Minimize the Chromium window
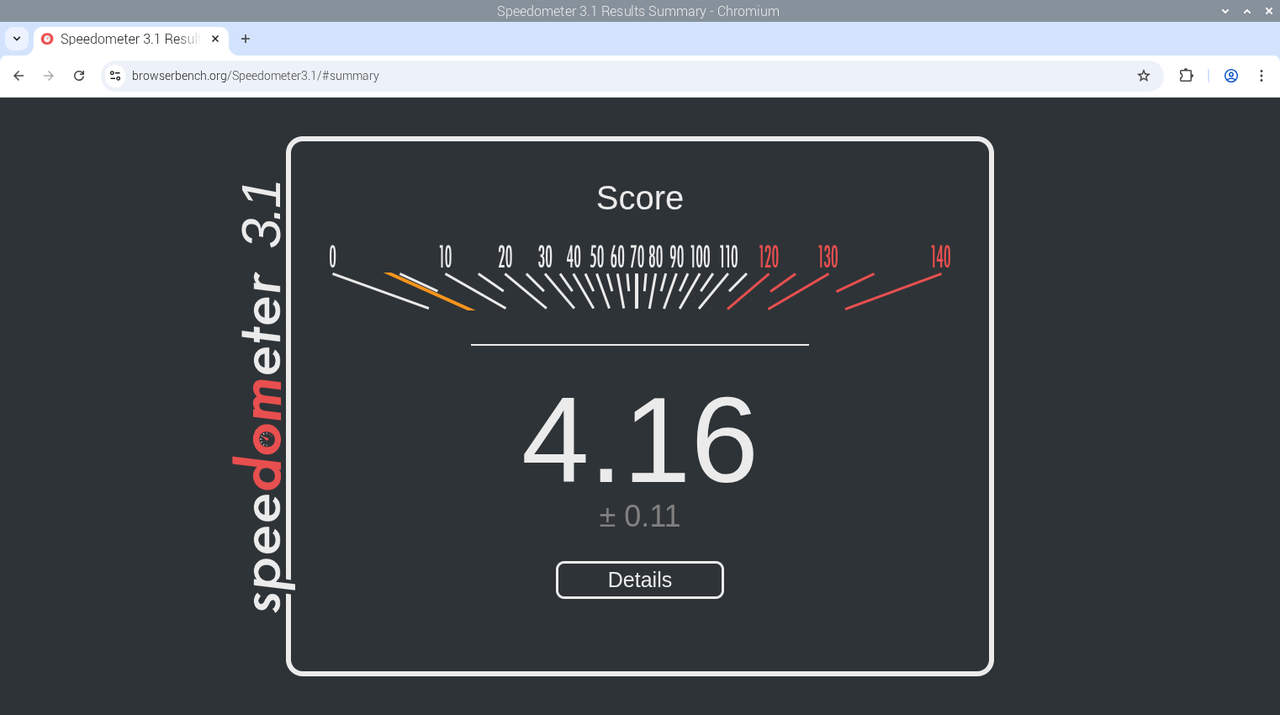This screenshot has height=715, width=1280. tap(1225, 11)
